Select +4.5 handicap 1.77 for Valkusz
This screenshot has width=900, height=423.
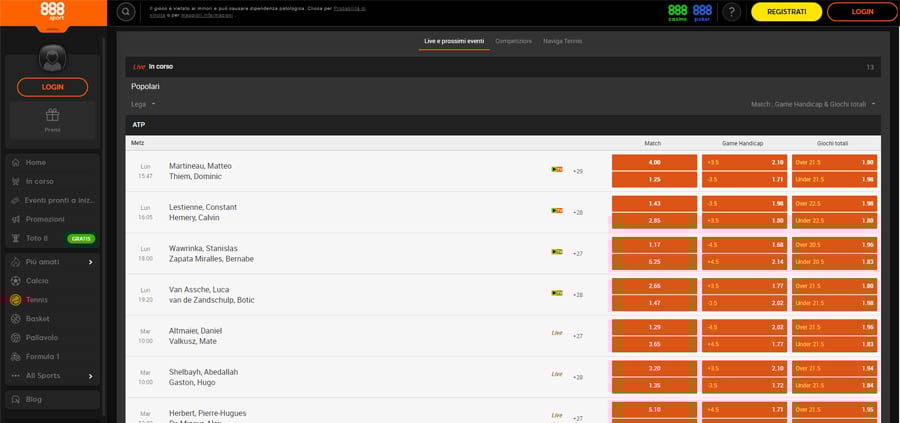tap(744, 345)
